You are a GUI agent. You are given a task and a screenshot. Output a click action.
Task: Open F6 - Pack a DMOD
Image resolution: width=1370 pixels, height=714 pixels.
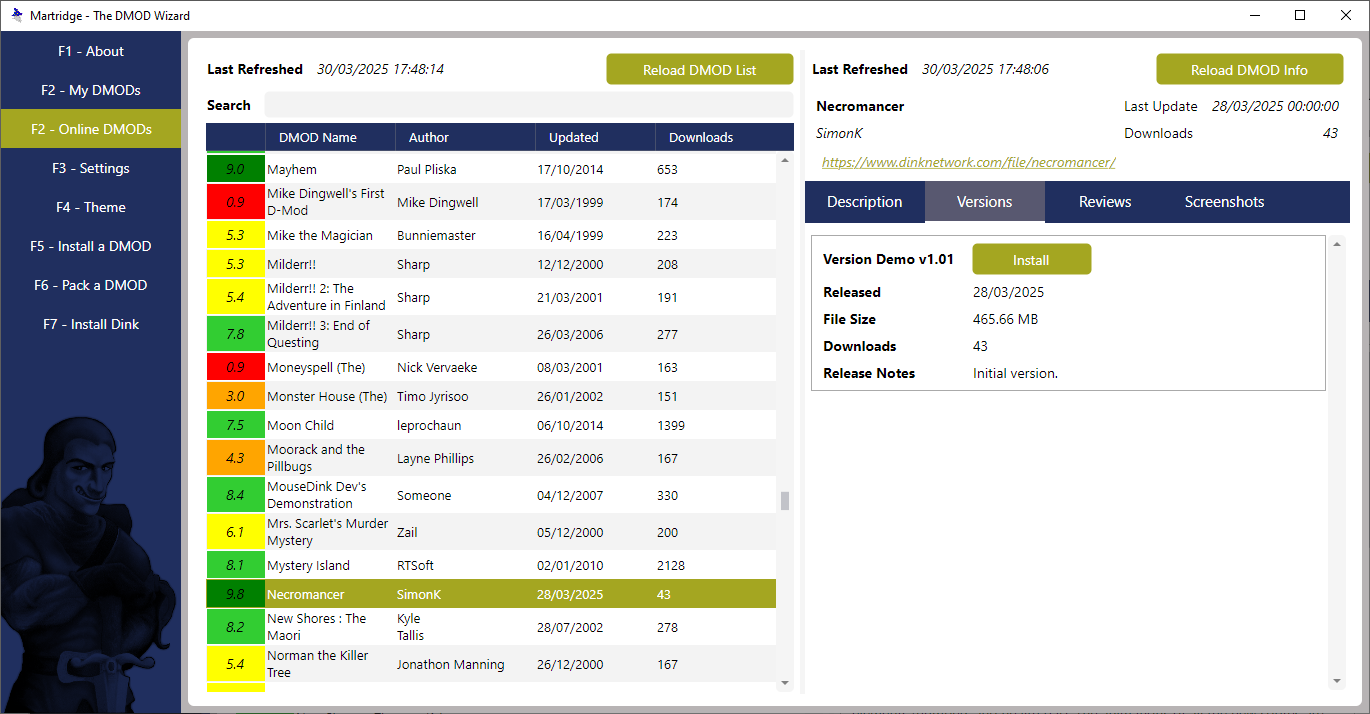click(x=91, y=285)
